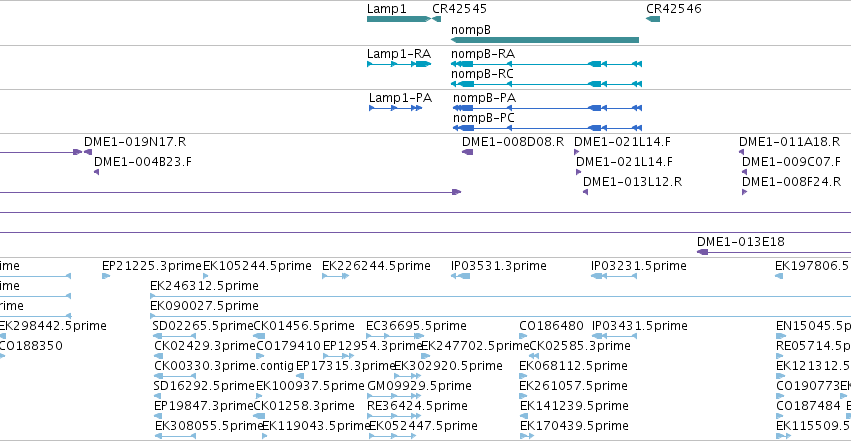Click EST CK01258.3prime

[259, 417]
